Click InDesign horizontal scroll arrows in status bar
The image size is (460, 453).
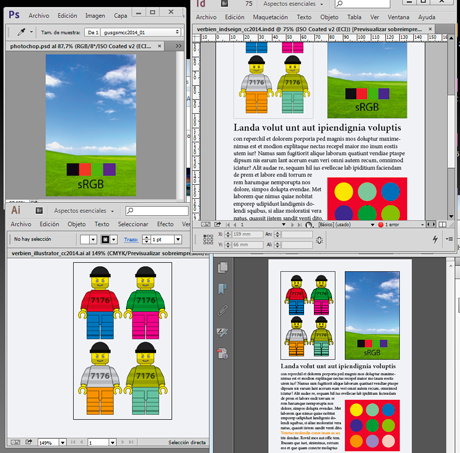431,225
